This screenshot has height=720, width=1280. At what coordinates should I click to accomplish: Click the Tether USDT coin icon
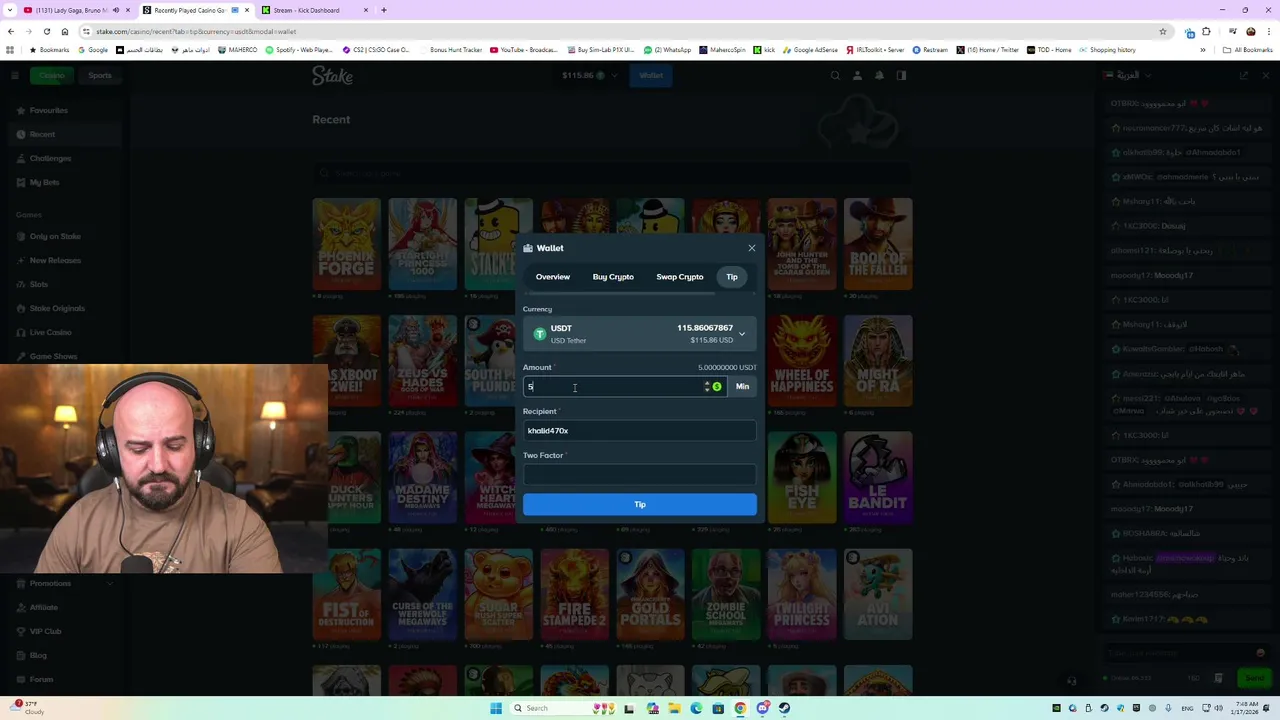pyautogui.click(x=540, y=334)
